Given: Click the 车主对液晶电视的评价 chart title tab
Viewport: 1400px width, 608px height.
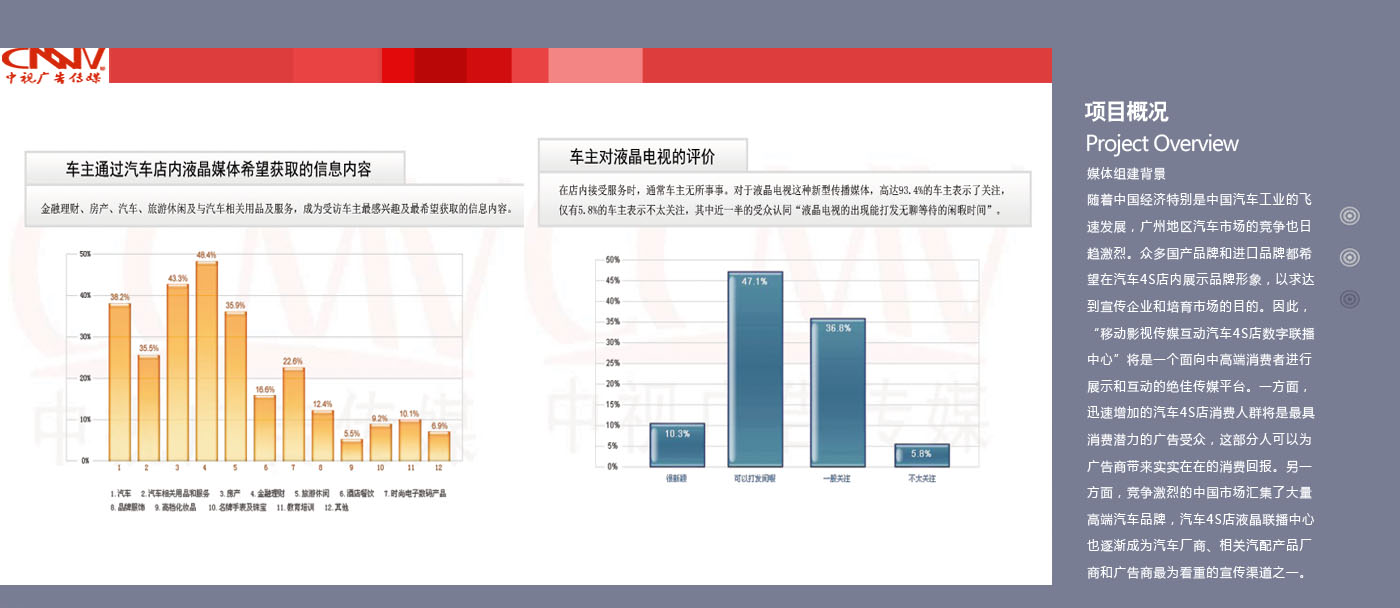Looking at the screenshot, I should 642,156.
